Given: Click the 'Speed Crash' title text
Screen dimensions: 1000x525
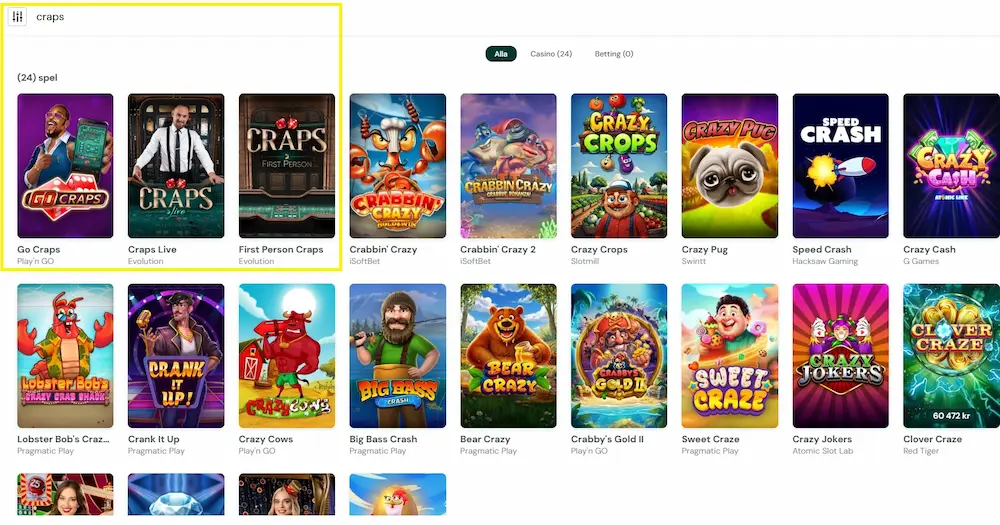Looking at the screenshot, I should pyautogui.click(x=821, y=249).
